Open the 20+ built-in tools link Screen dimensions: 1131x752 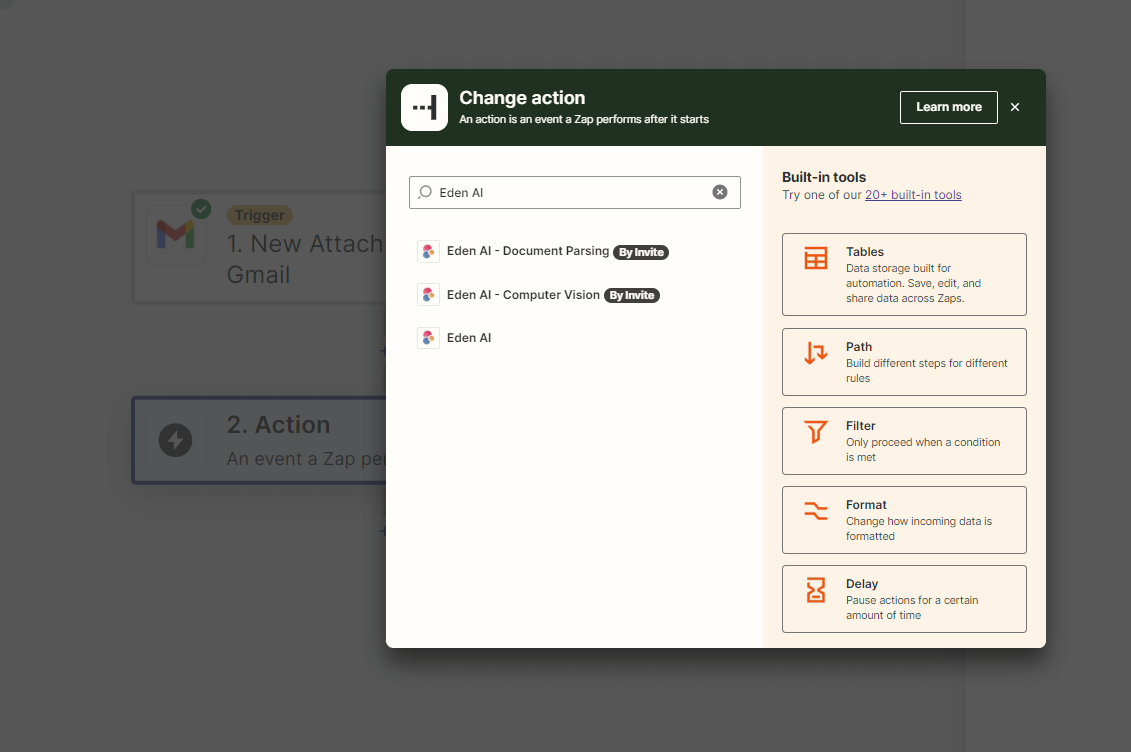click(x=913, y=195)
